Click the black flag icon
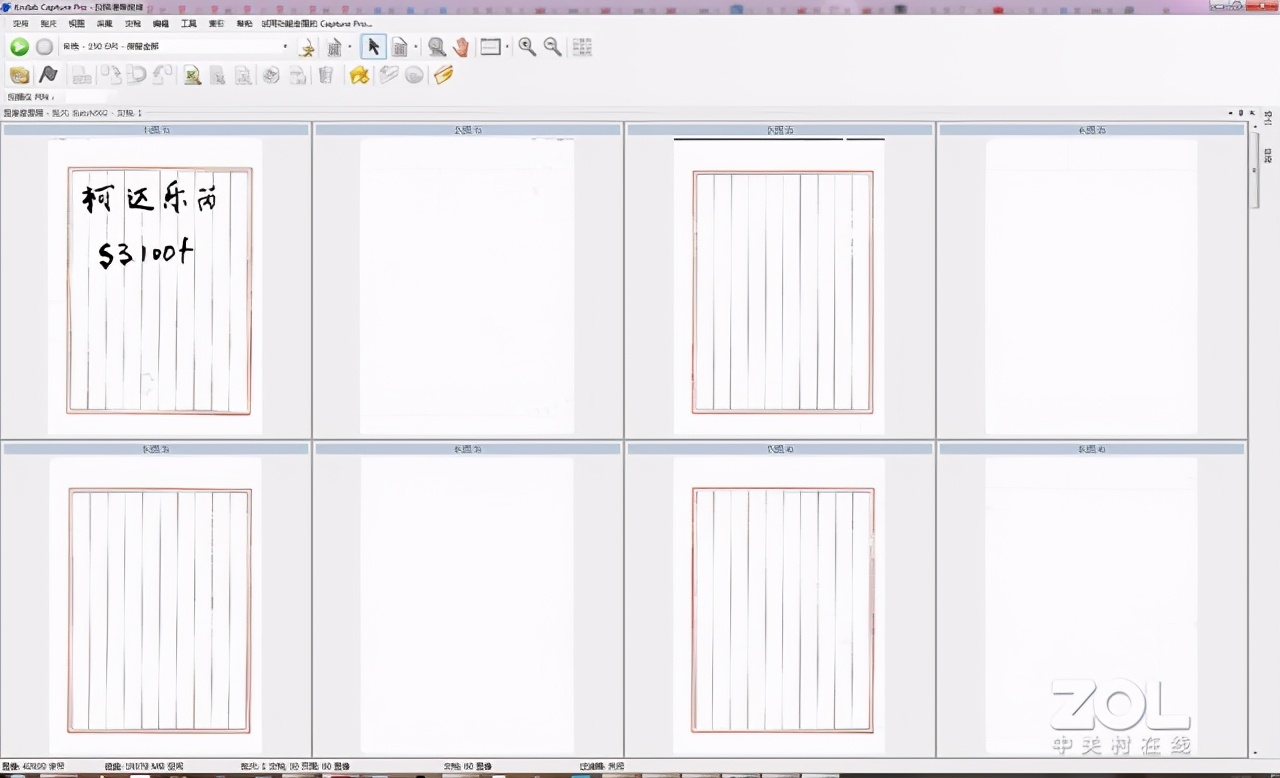 [x=47, y=75]
